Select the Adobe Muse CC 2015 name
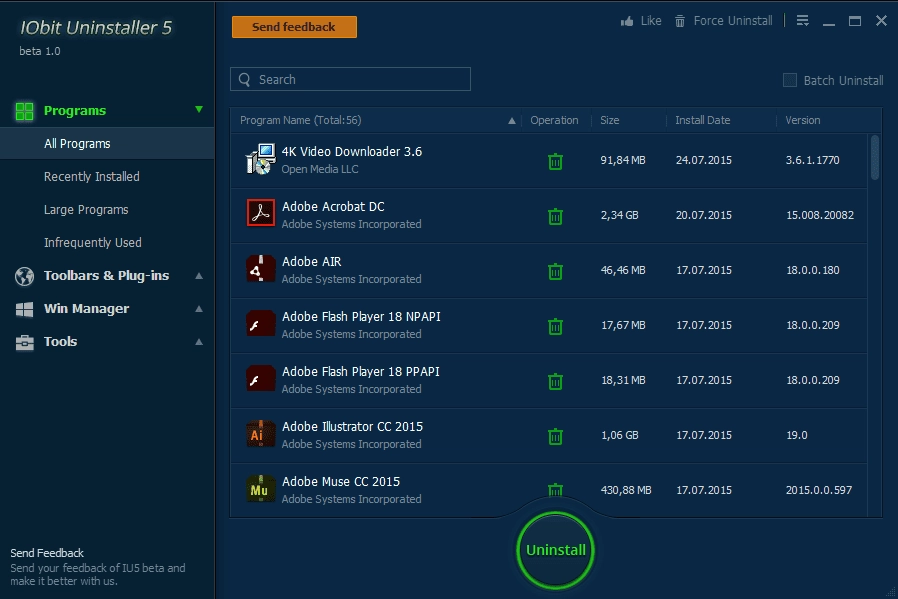898x599 pixels. [341, 482]
